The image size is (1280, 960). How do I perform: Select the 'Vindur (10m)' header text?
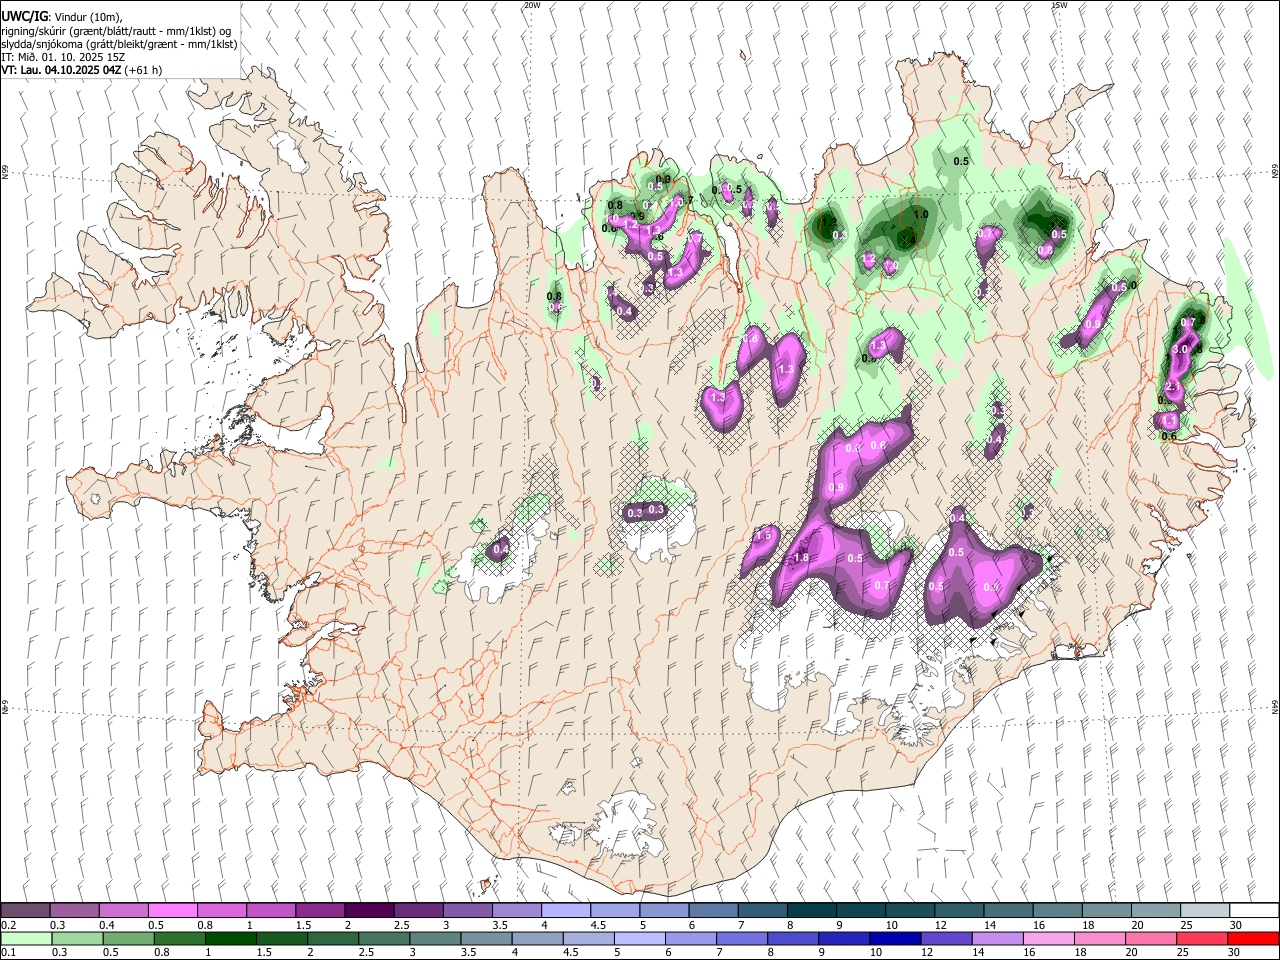(87, 17)
